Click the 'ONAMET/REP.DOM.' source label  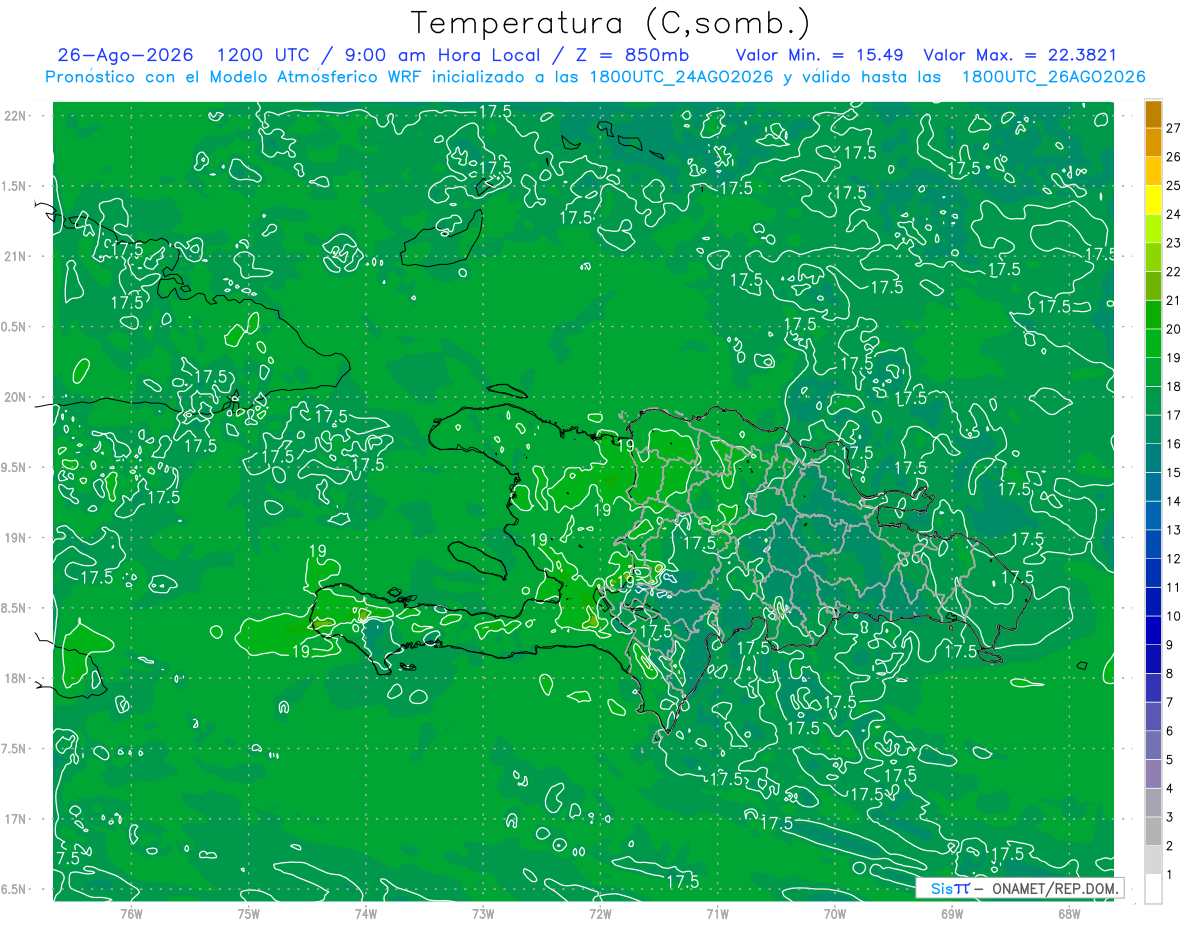(1054, 888)
